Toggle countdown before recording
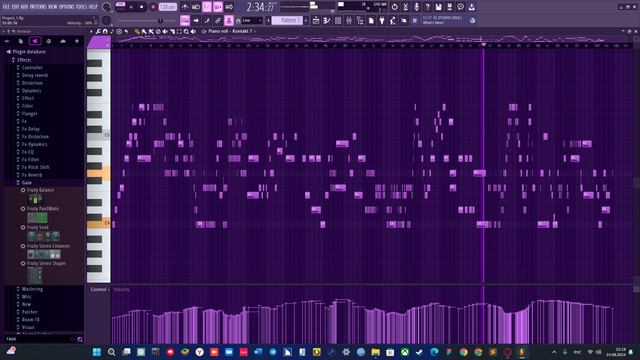This screenshot has width=640, height=360. (x=207, y=7)
